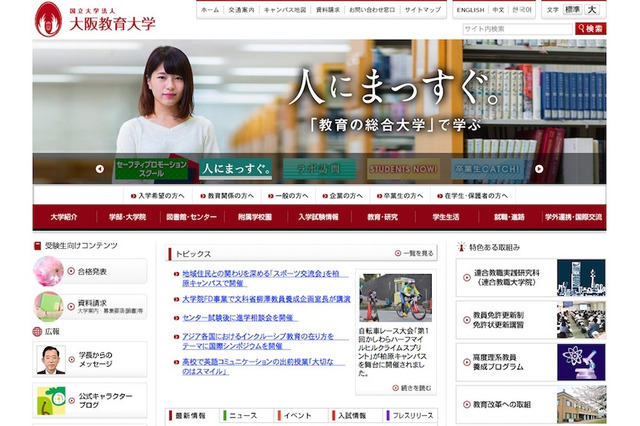
Task: Click 合格発表 flower icon button
Action: [90, 271]
